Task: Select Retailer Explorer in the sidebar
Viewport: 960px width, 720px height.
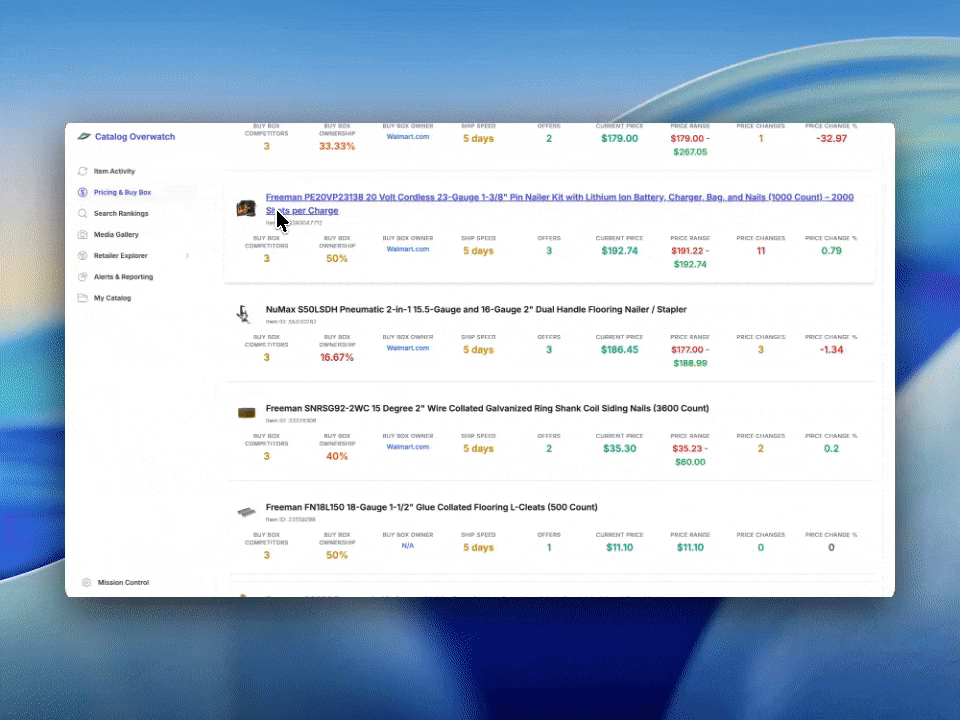Action: (x=120, y=256)
